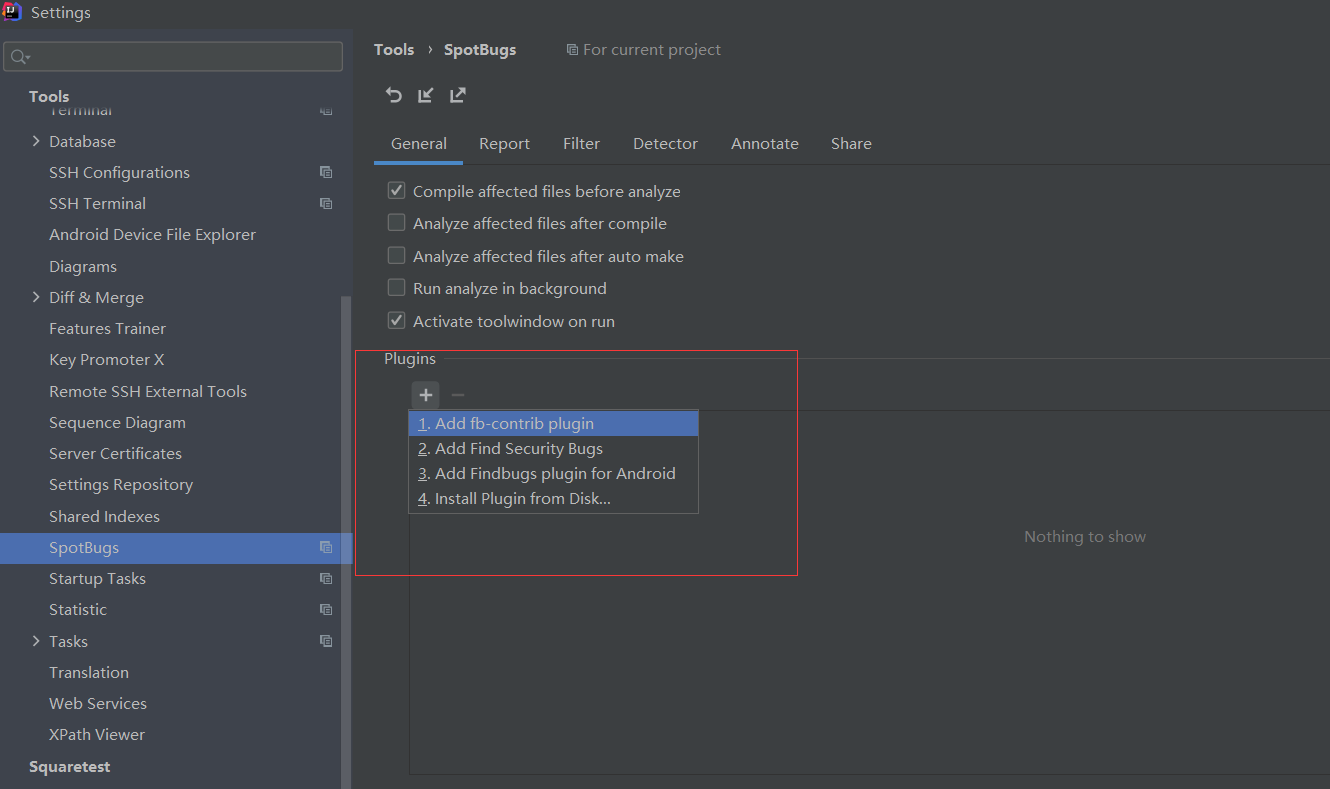Image resolution: width=1330 pixels, height=789 pixels.
Task: Enable Analyze affected files after compile
Action: 397,223
